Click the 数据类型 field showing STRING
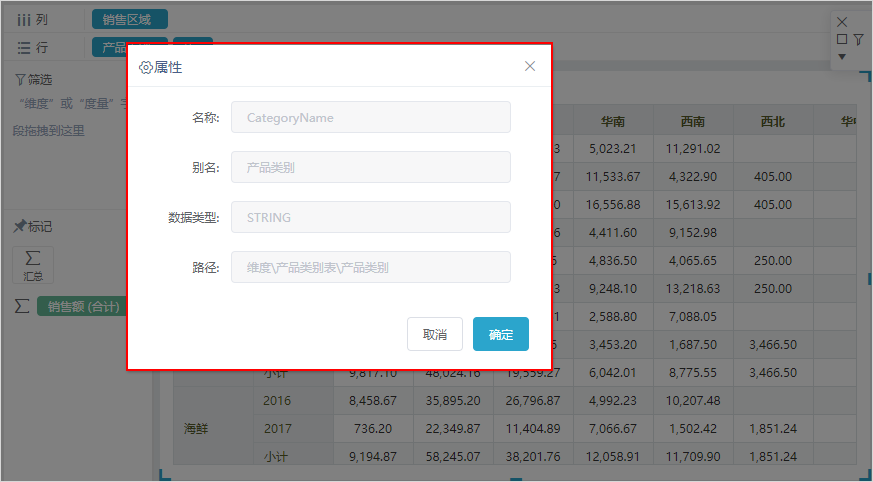 coord(371,217)
